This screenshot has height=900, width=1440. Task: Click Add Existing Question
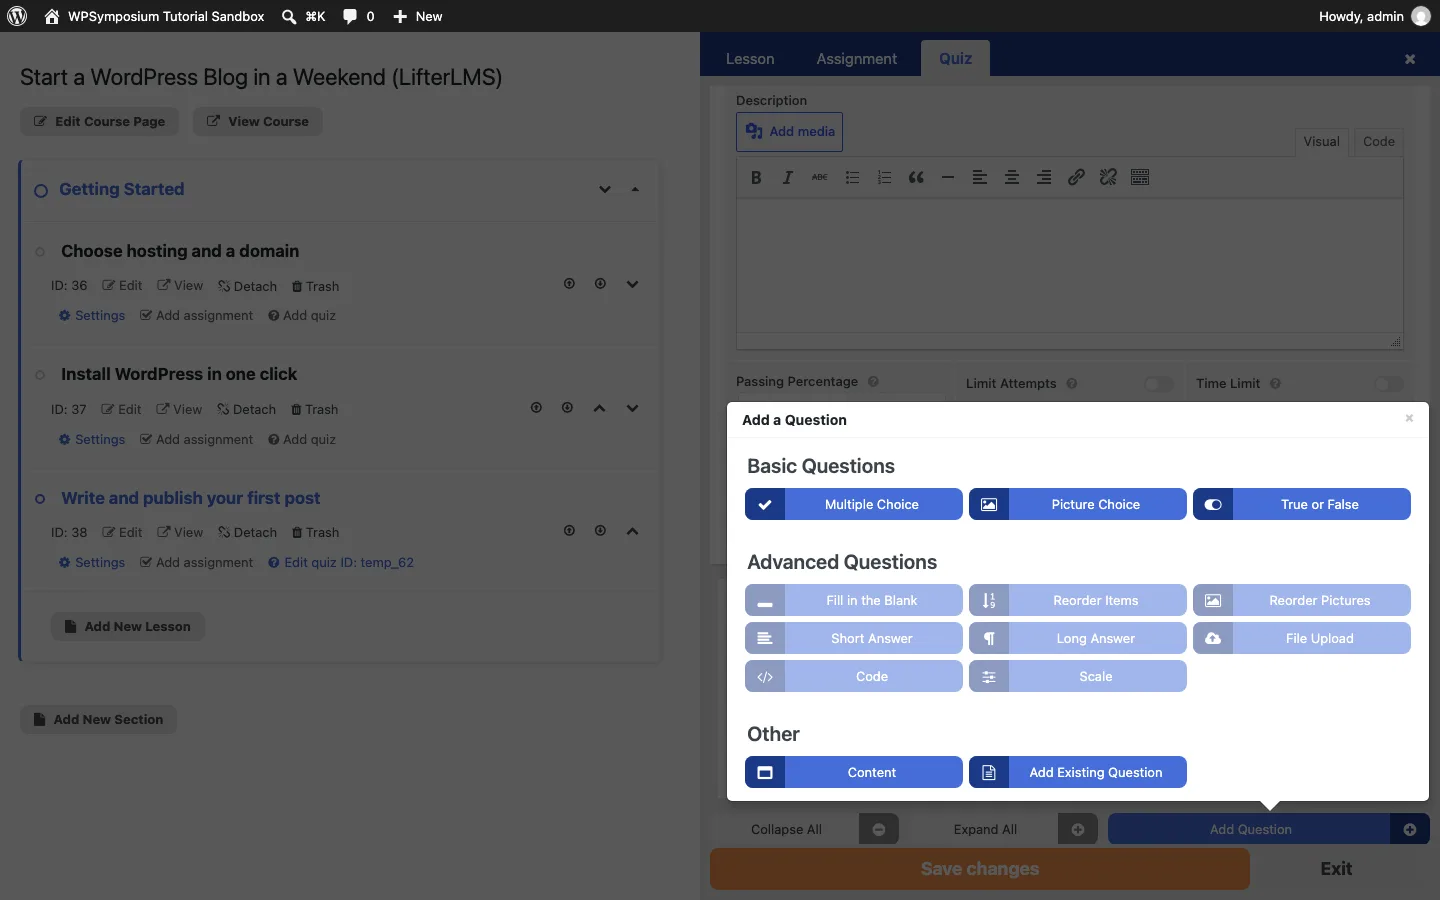(1078, 772)
